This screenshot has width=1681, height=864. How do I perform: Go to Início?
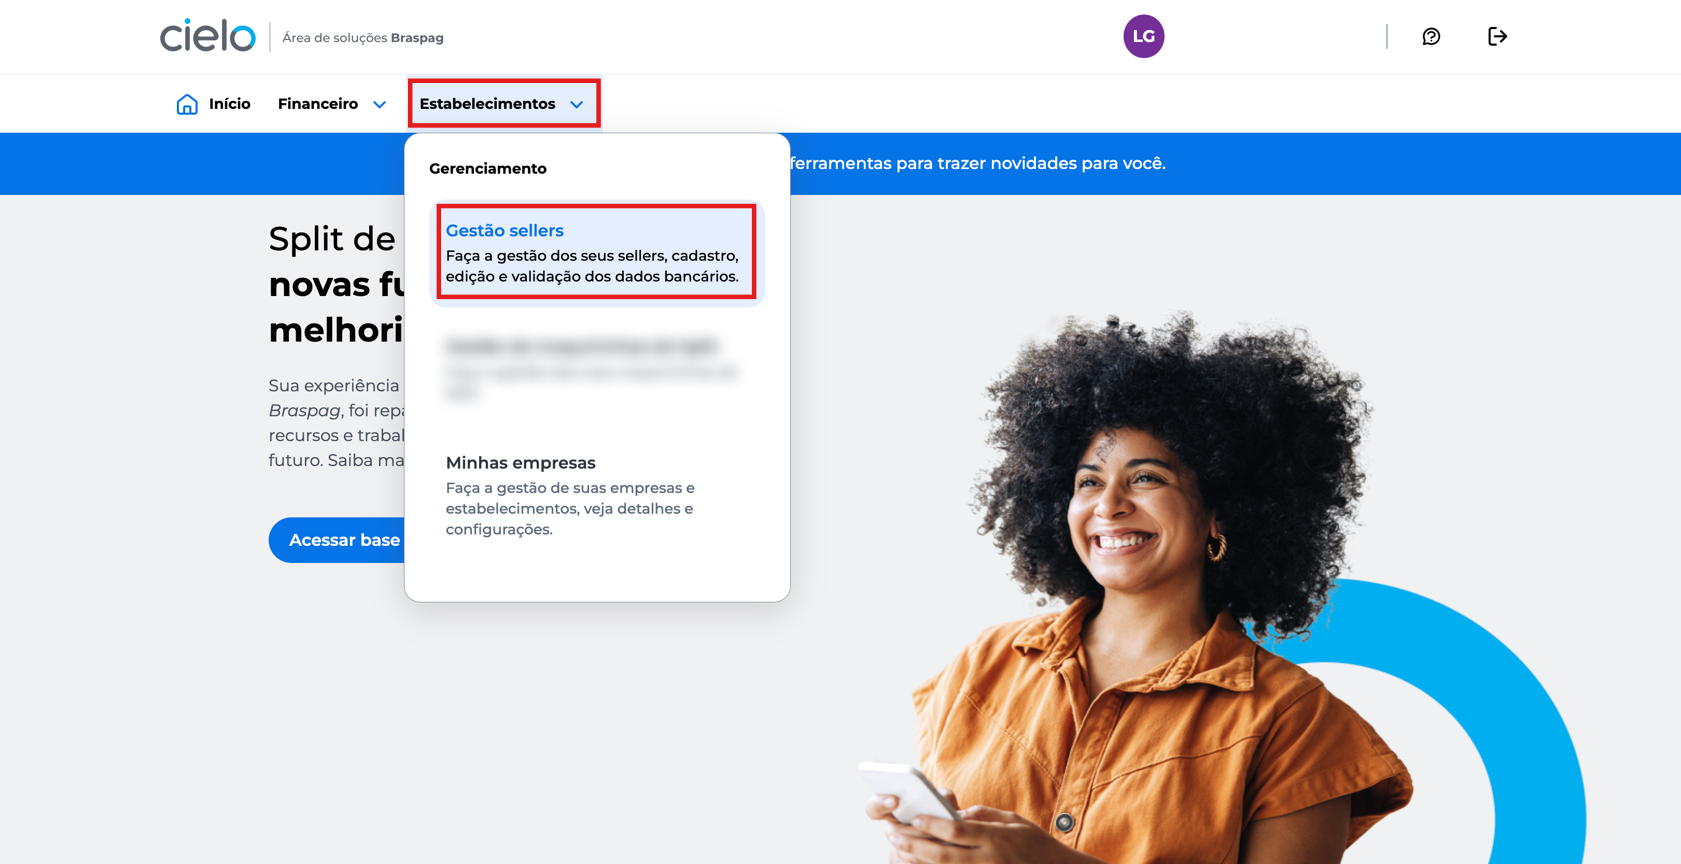229,104
